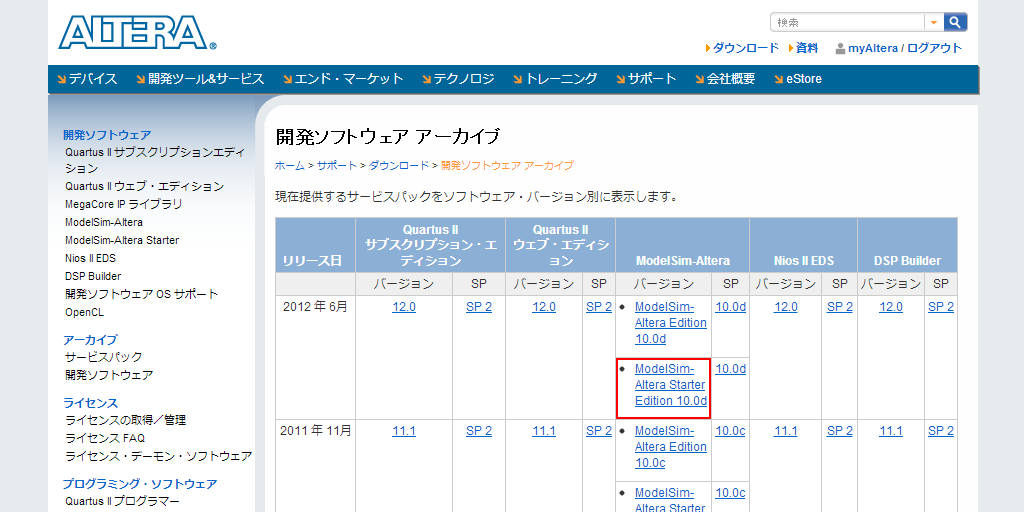Open Web Edition SP 2 link, 2012年6月 row
The width and height of the screenshot is (1024, 512).
coord(599,307)
